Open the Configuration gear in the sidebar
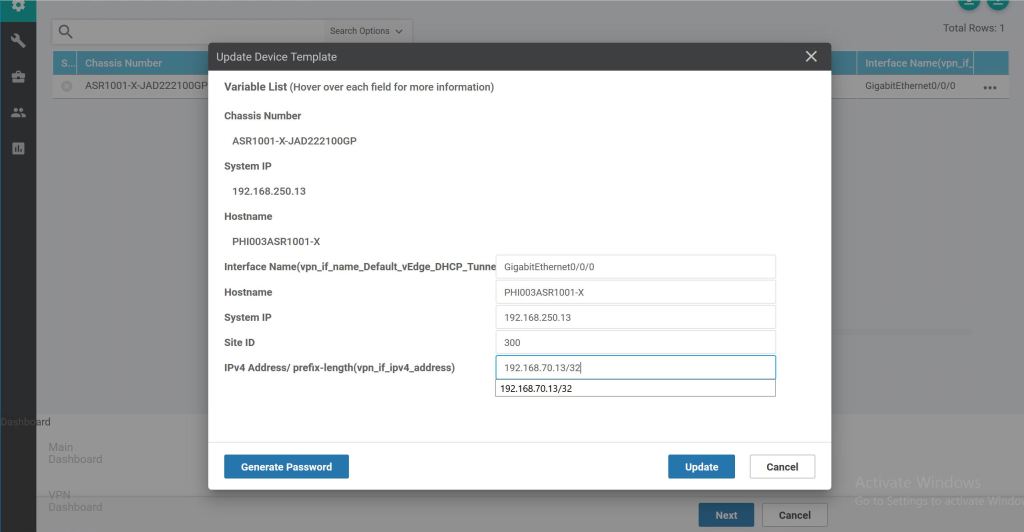 18,6
